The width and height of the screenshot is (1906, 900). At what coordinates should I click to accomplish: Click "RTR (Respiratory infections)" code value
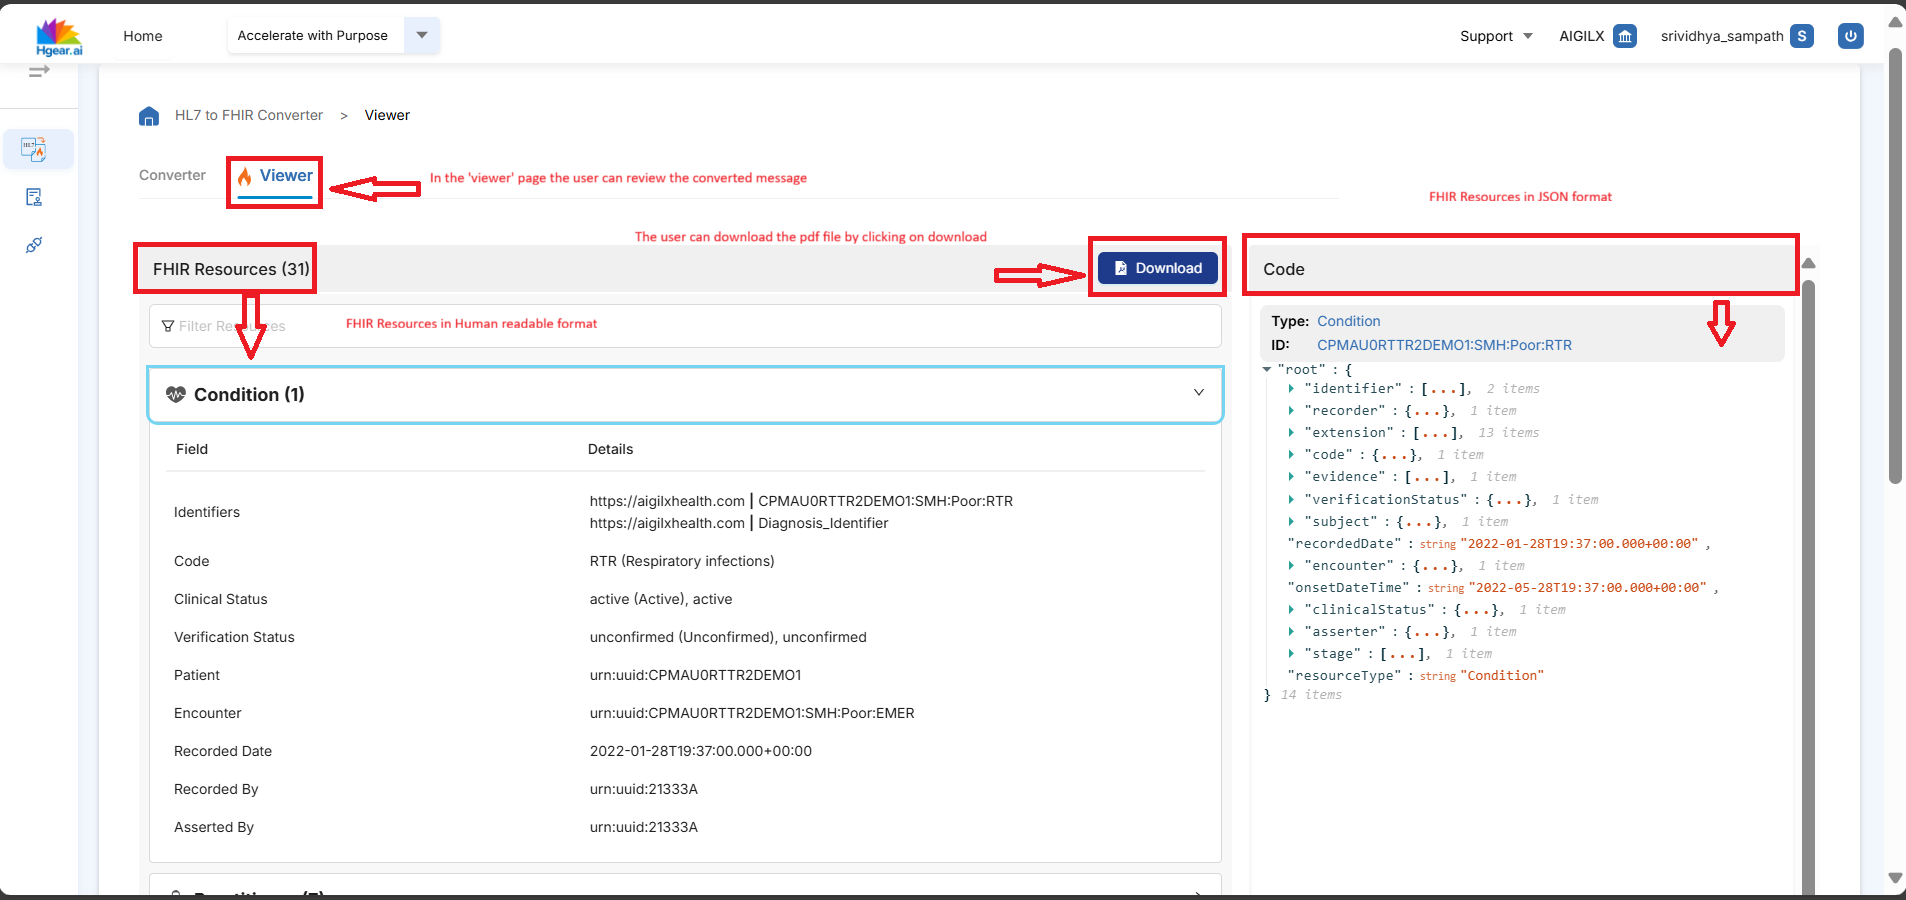682,561
